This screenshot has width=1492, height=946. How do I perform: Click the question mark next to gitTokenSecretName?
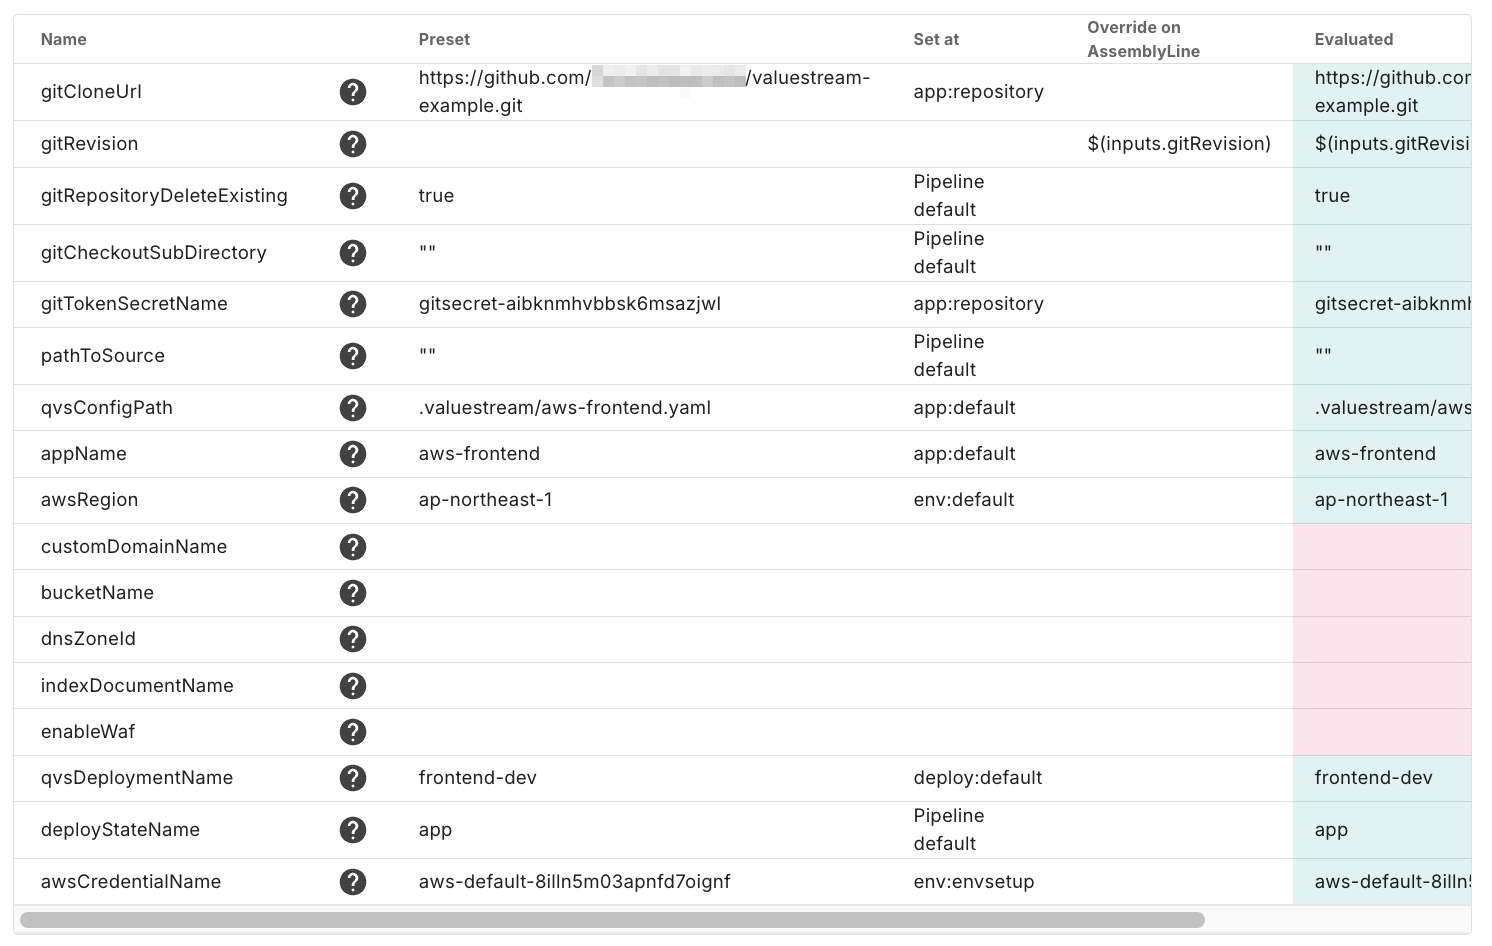pyautogui.click(x=352, y=304)
